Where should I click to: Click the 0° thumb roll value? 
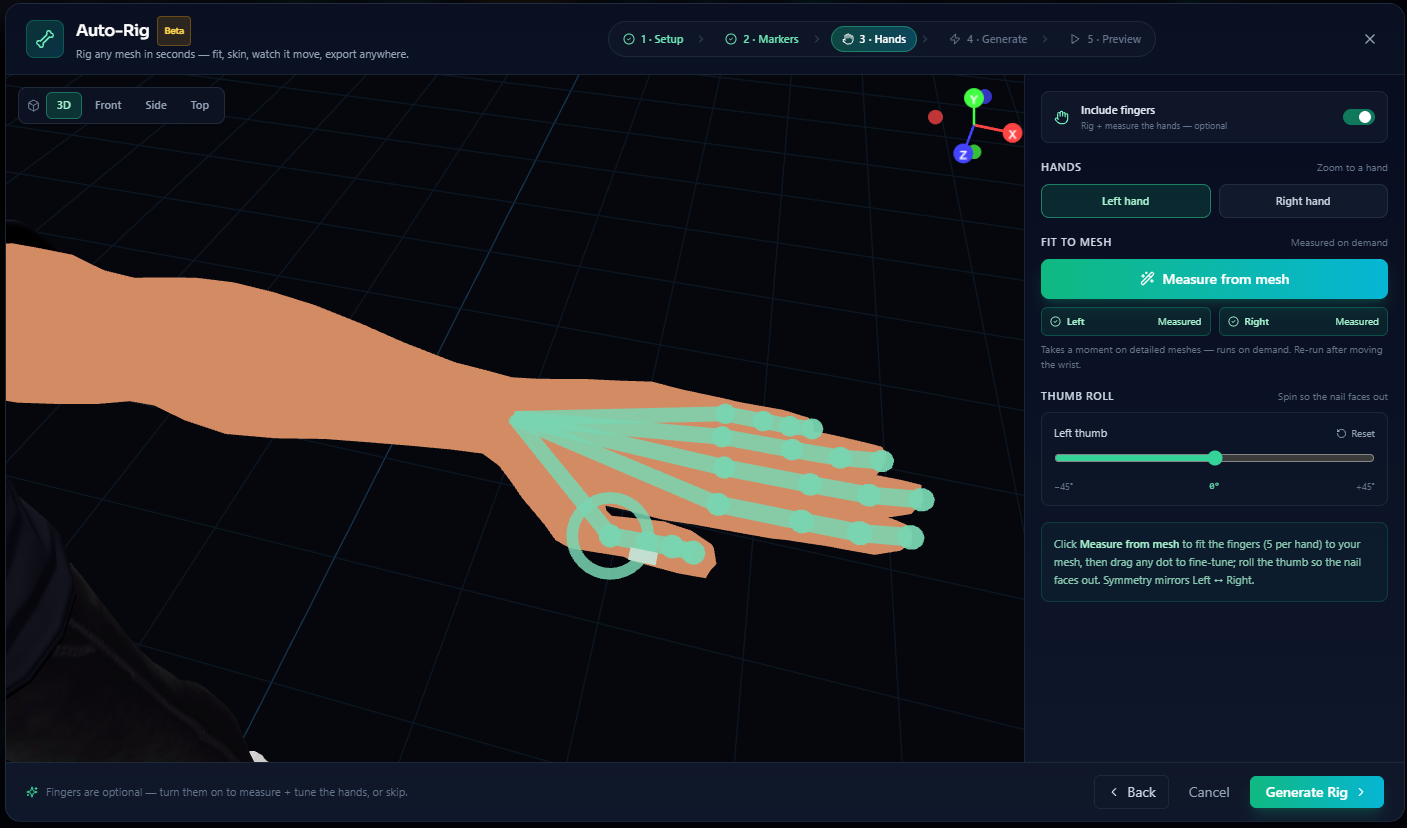pyautogui.click(x=1214, y=486)
